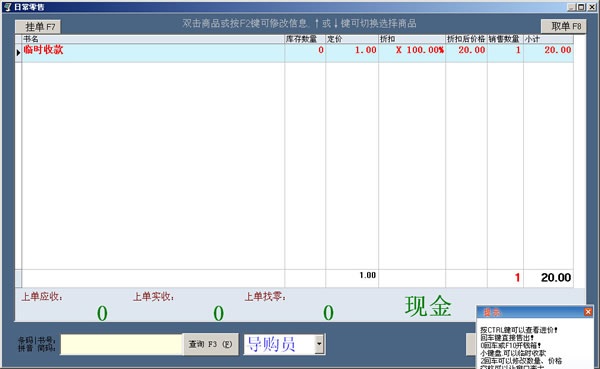Image resolution: width=600 pixels, height=369 pixels.
Task: Maximize the 日常零售 window
Action: click(x=581, y=7)
